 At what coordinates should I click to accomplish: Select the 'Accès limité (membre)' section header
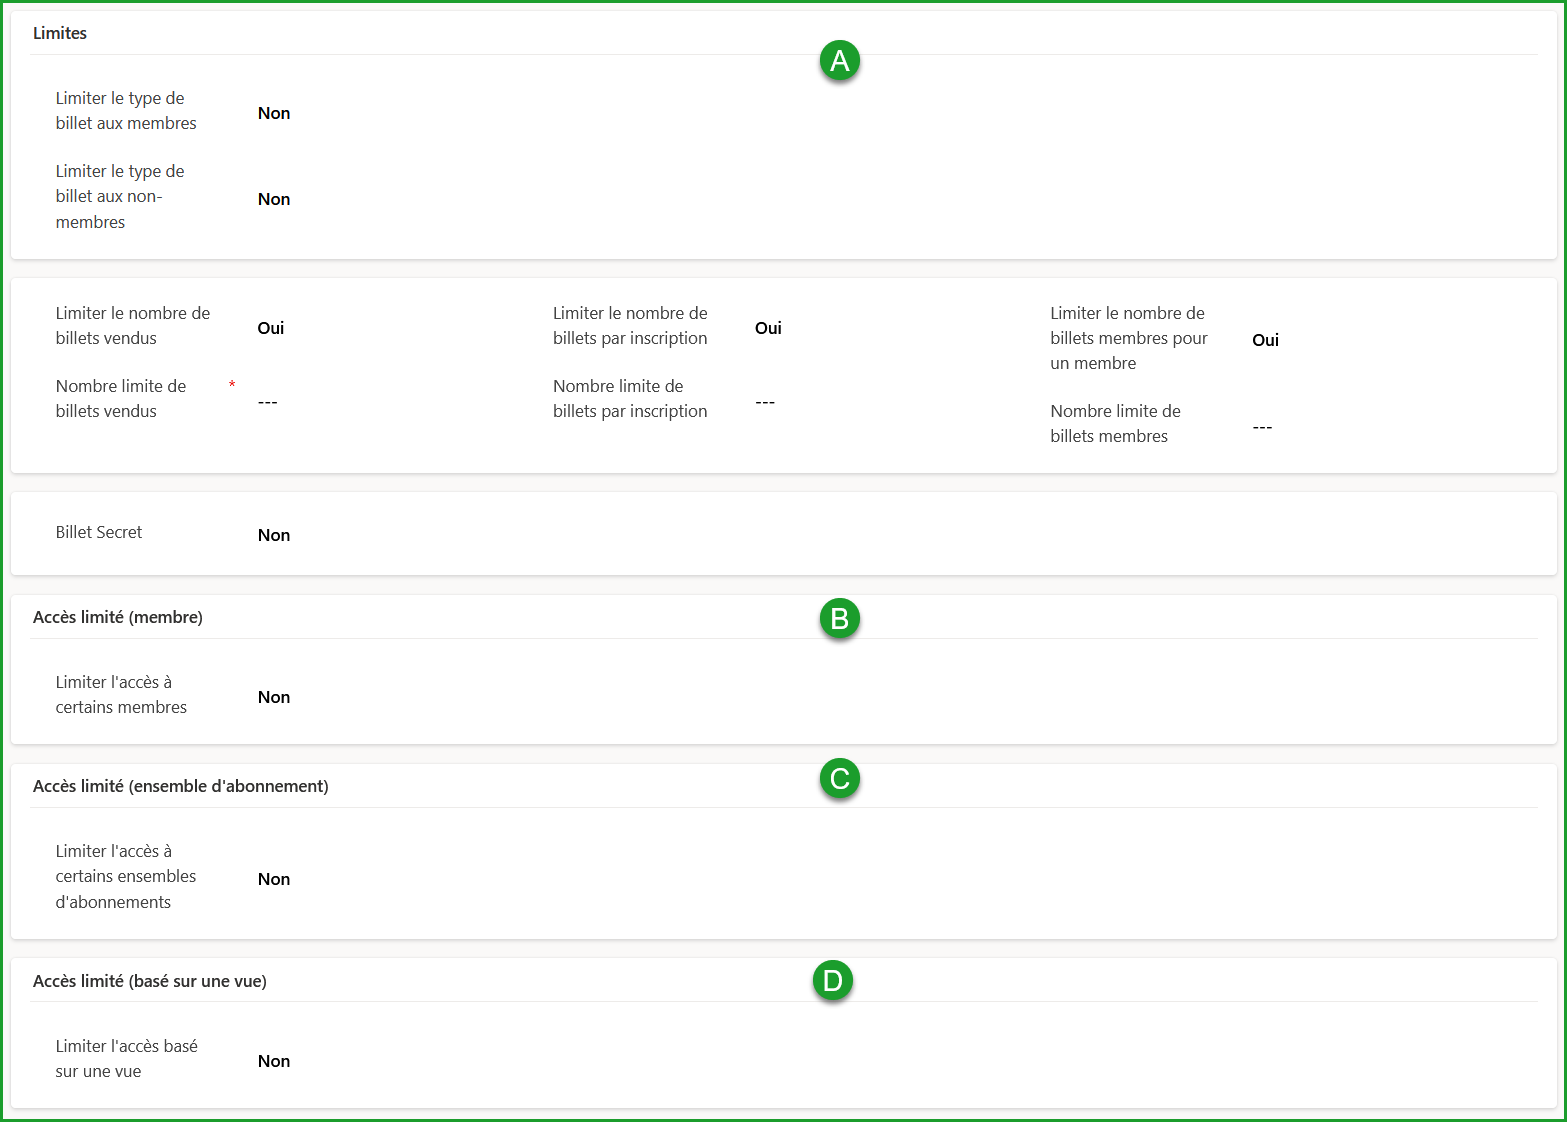(118, 617)
